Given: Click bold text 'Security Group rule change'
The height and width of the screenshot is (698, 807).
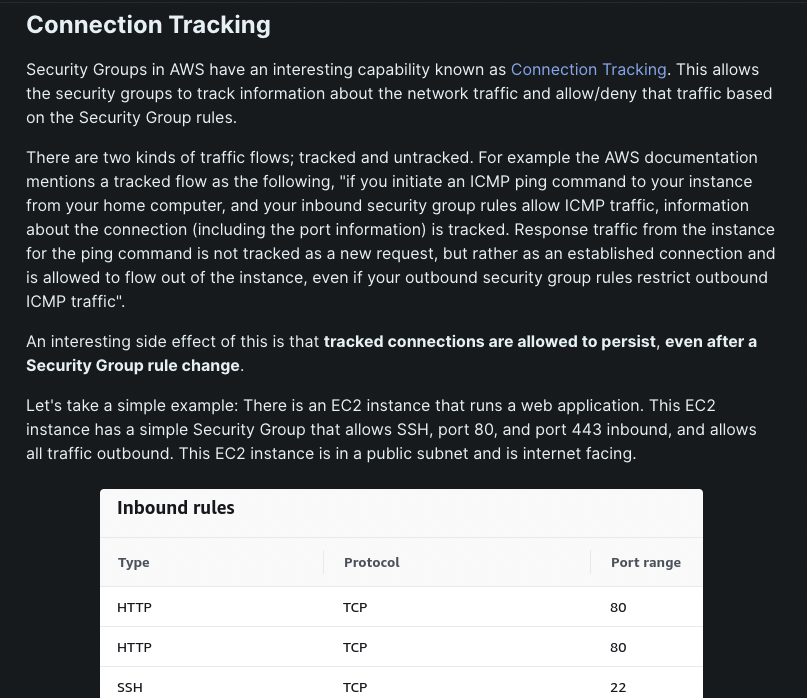Looking at the screenshot, I should click(133, 365).
